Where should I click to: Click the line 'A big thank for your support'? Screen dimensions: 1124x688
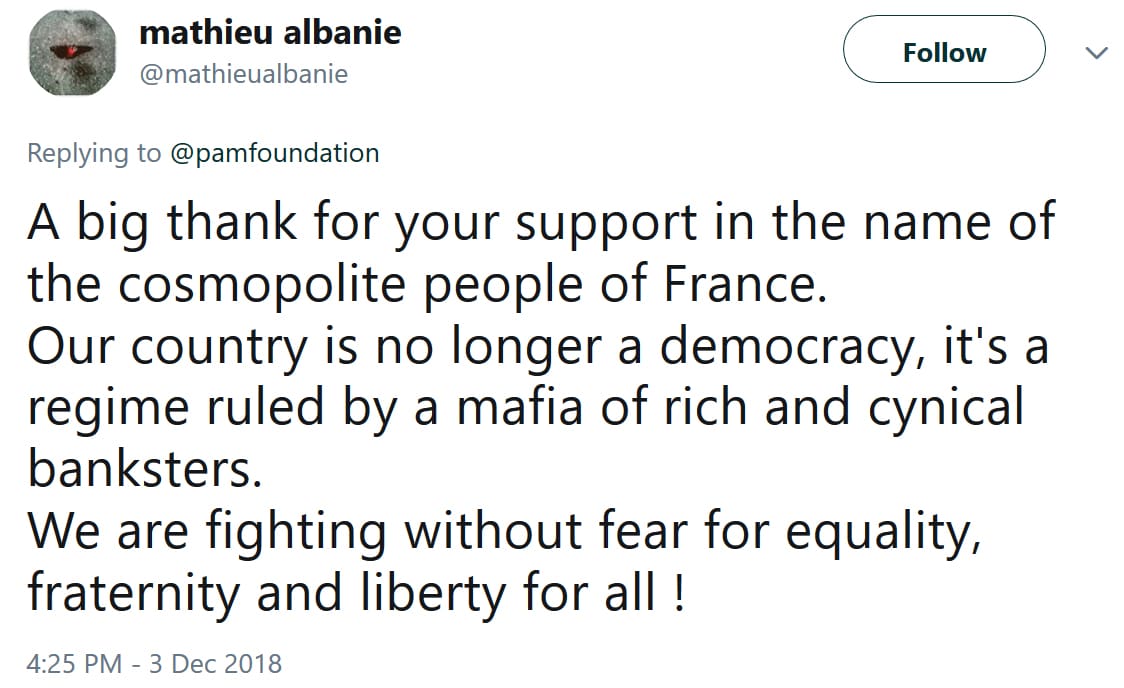(362, 223)
